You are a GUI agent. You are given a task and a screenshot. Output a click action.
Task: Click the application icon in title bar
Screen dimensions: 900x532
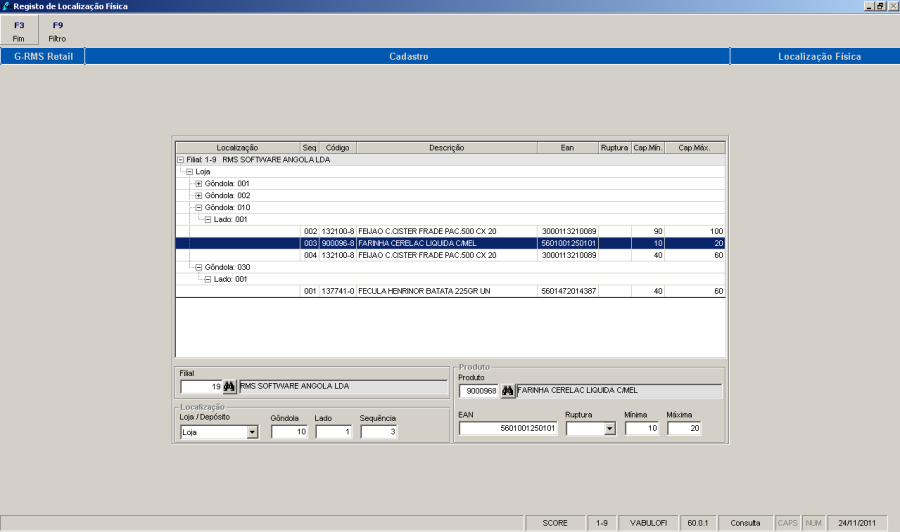7,6
